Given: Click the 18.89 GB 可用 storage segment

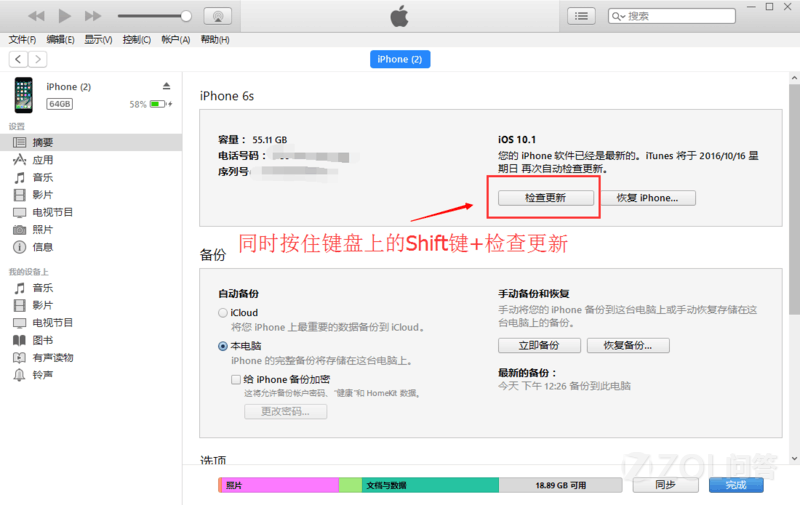Looking at the screenshot, I should [x=560, y=485].
